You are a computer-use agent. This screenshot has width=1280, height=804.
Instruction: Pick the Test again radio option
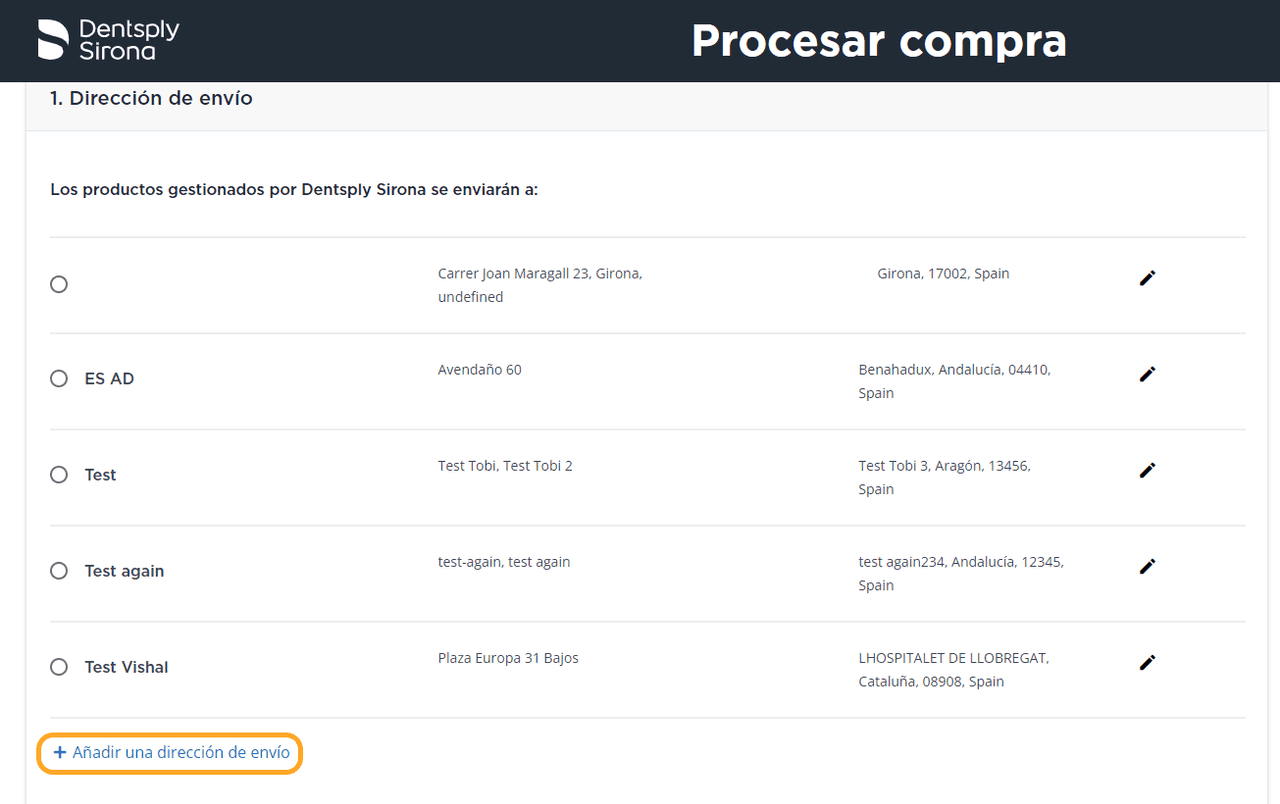tap(59, 571)
